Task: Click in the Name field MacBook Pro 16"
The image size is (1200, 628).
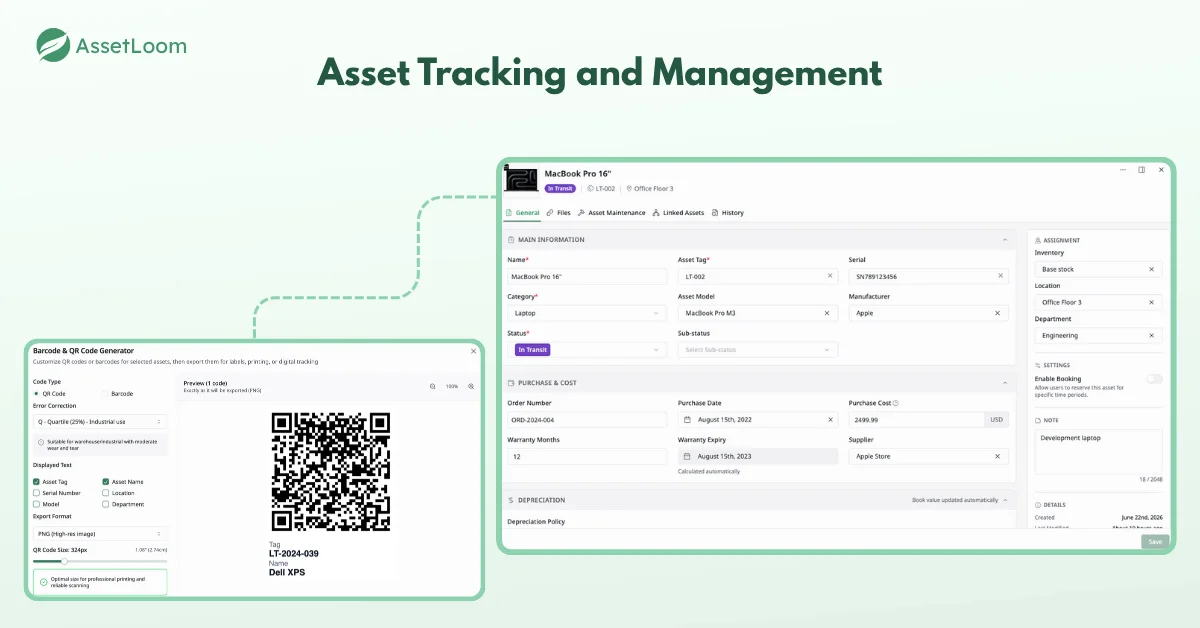Action: pyautogui.click(x=587, y=276)
